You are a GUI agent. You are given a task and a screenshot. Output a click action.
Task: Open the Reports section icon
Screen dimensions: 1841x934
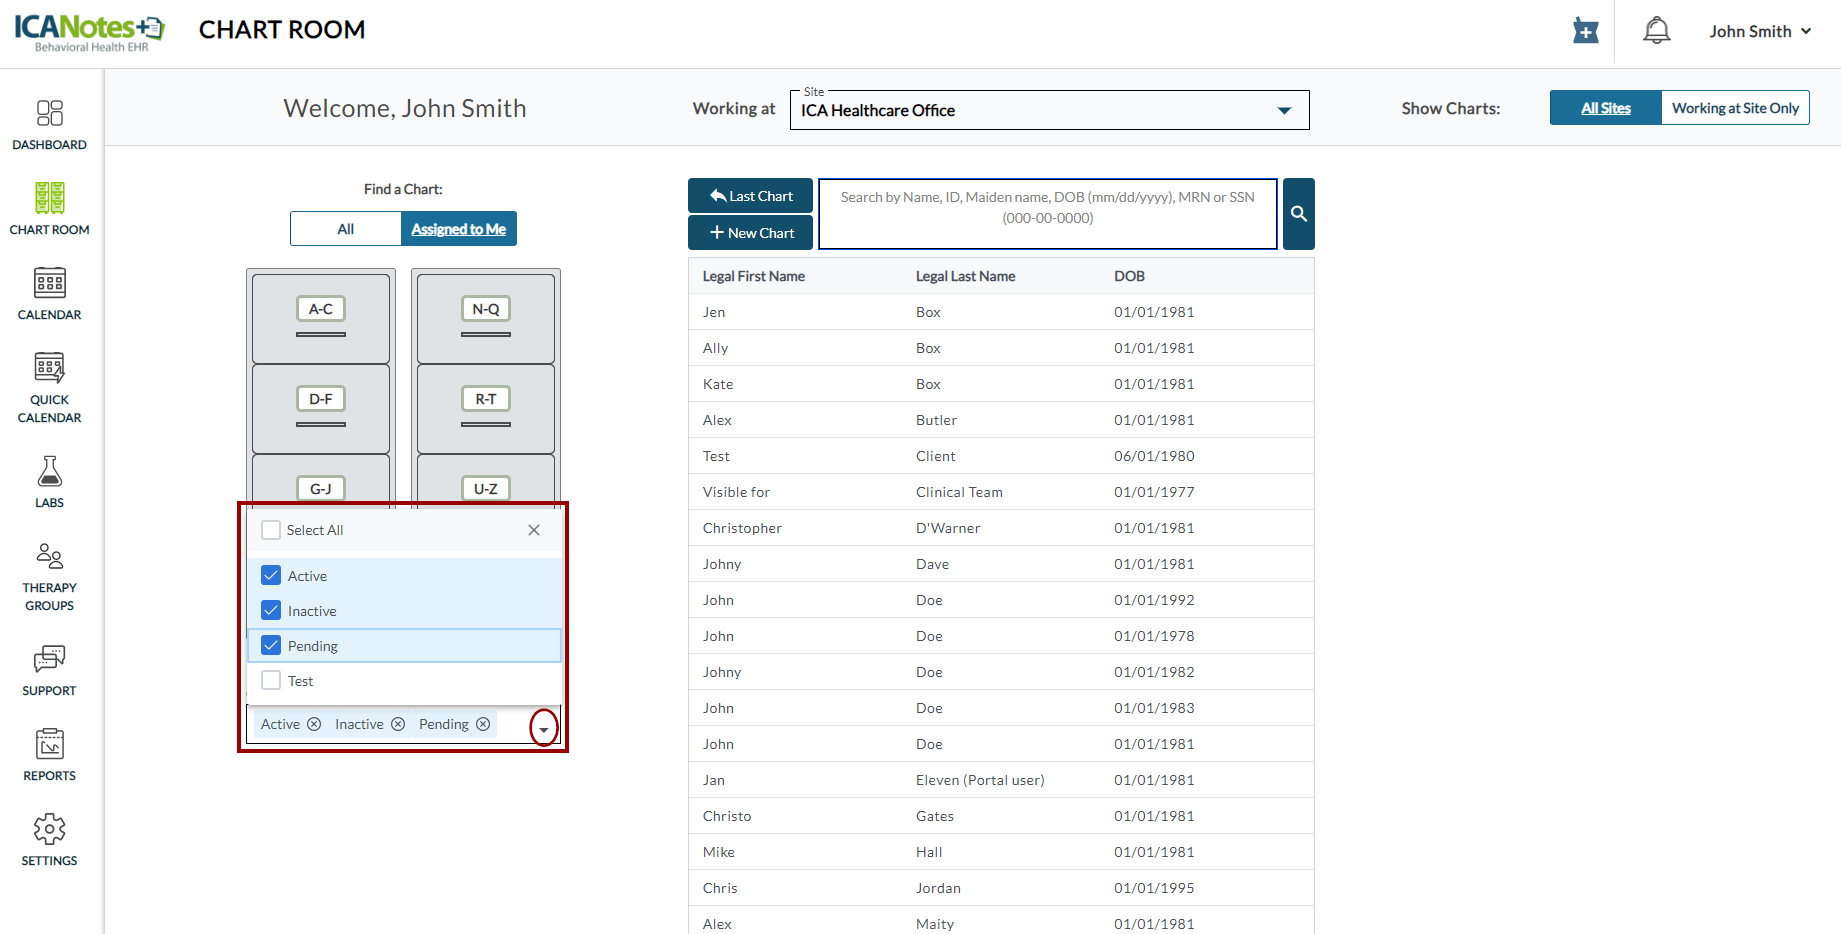(x=49, y=754)
